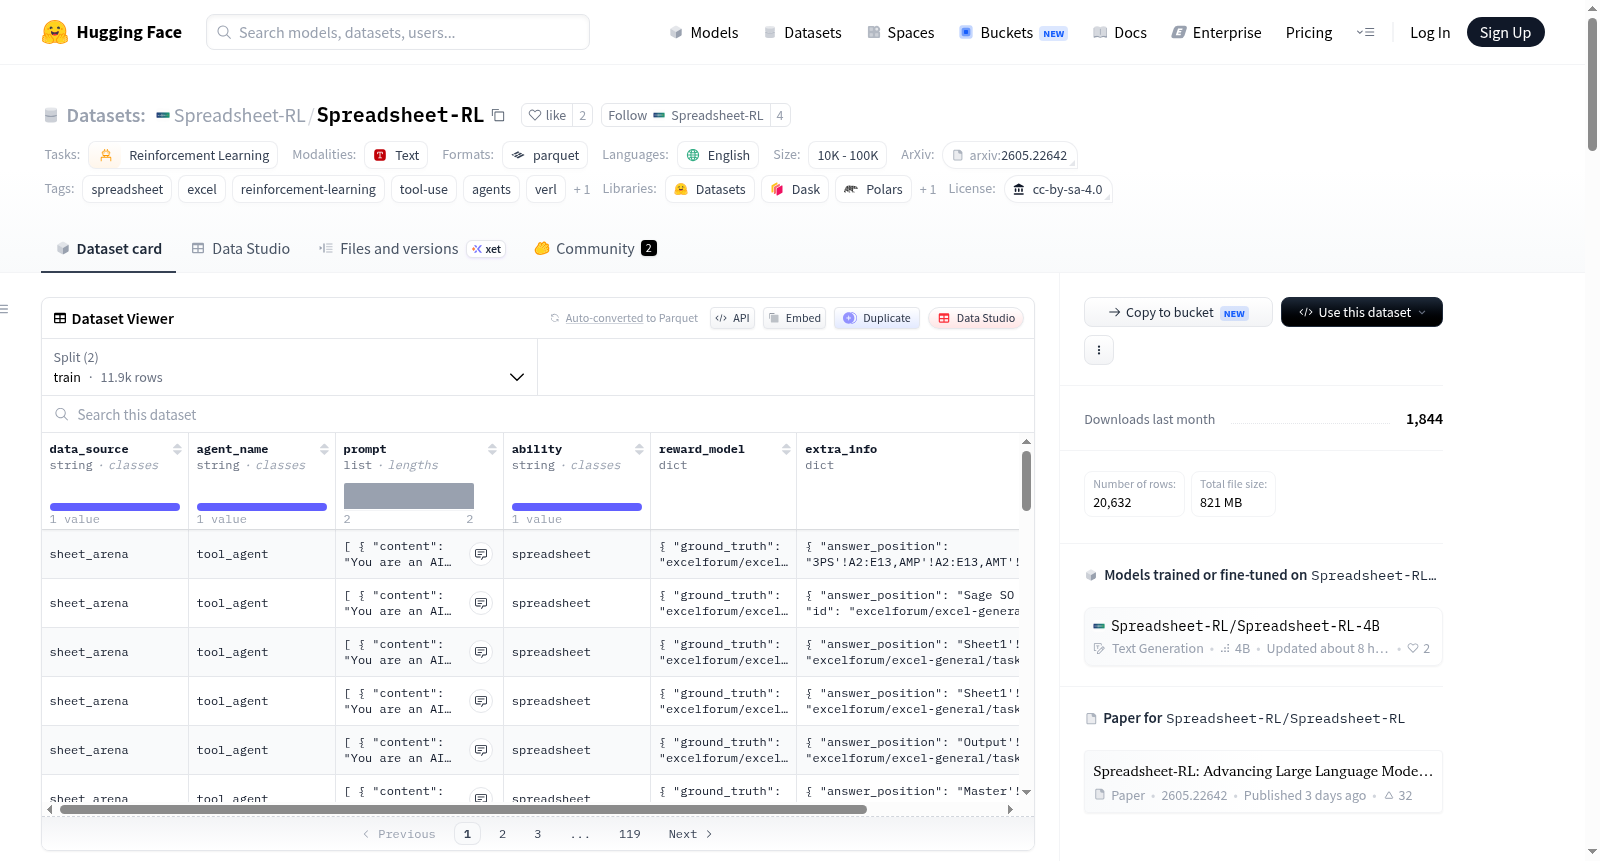Open the Use this dataset dropdown
Viewport: 1600px width, 861px height.
(1362, 312)
